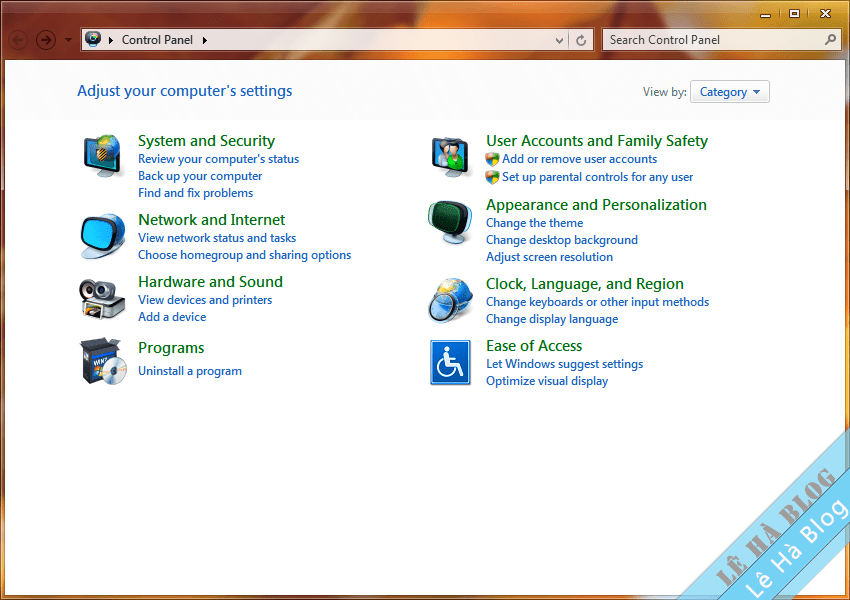Open Clock, Language, and Region heading
This screenshot has width=850, height=600.
pyautogui.click(x=585, y=284)
